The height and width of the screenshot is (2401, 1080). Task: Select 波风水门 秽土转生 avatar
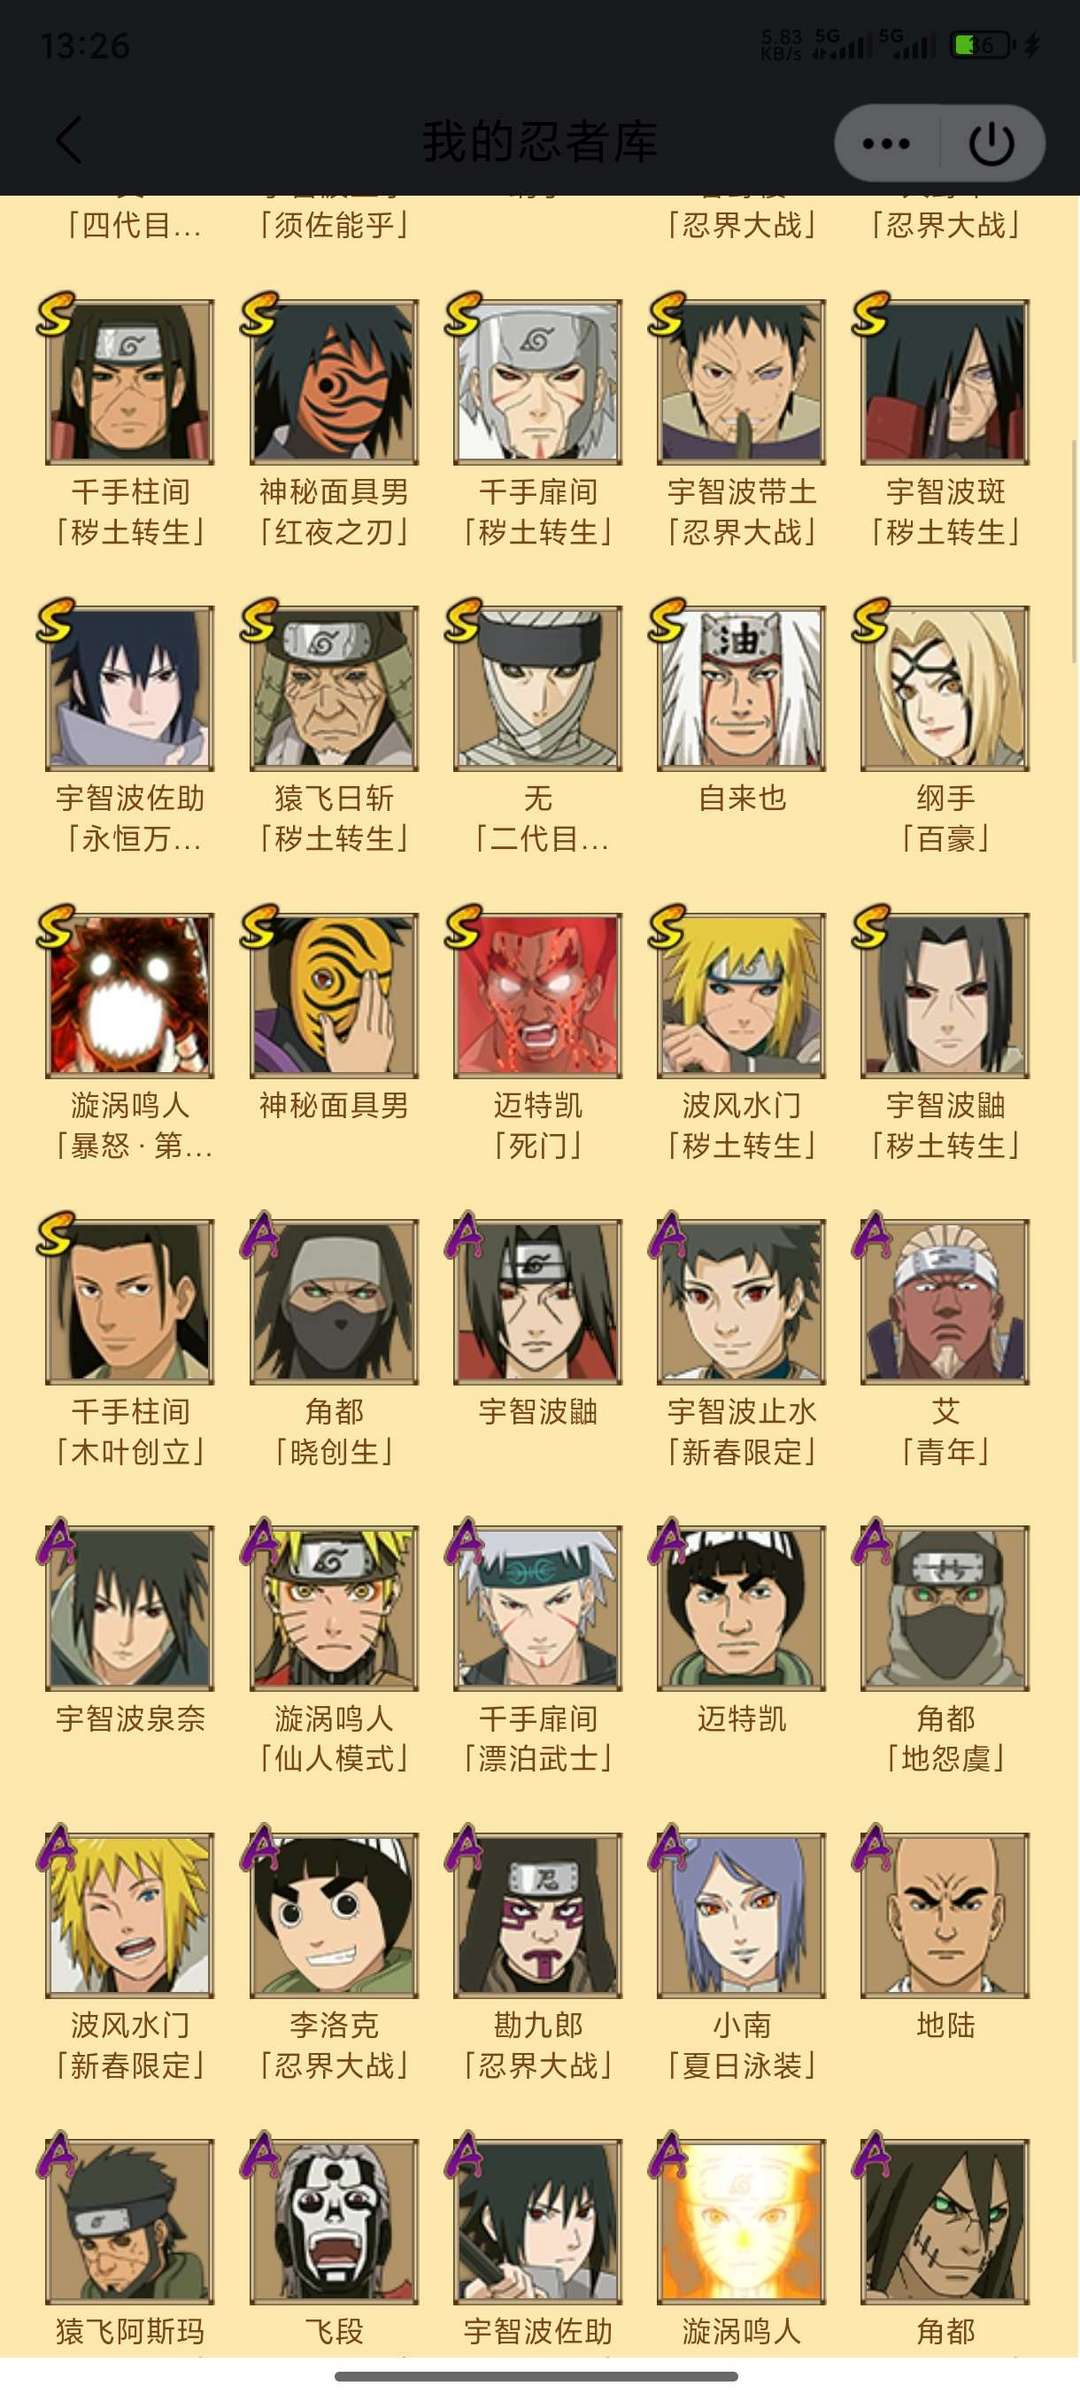click(x=741, y=996)
